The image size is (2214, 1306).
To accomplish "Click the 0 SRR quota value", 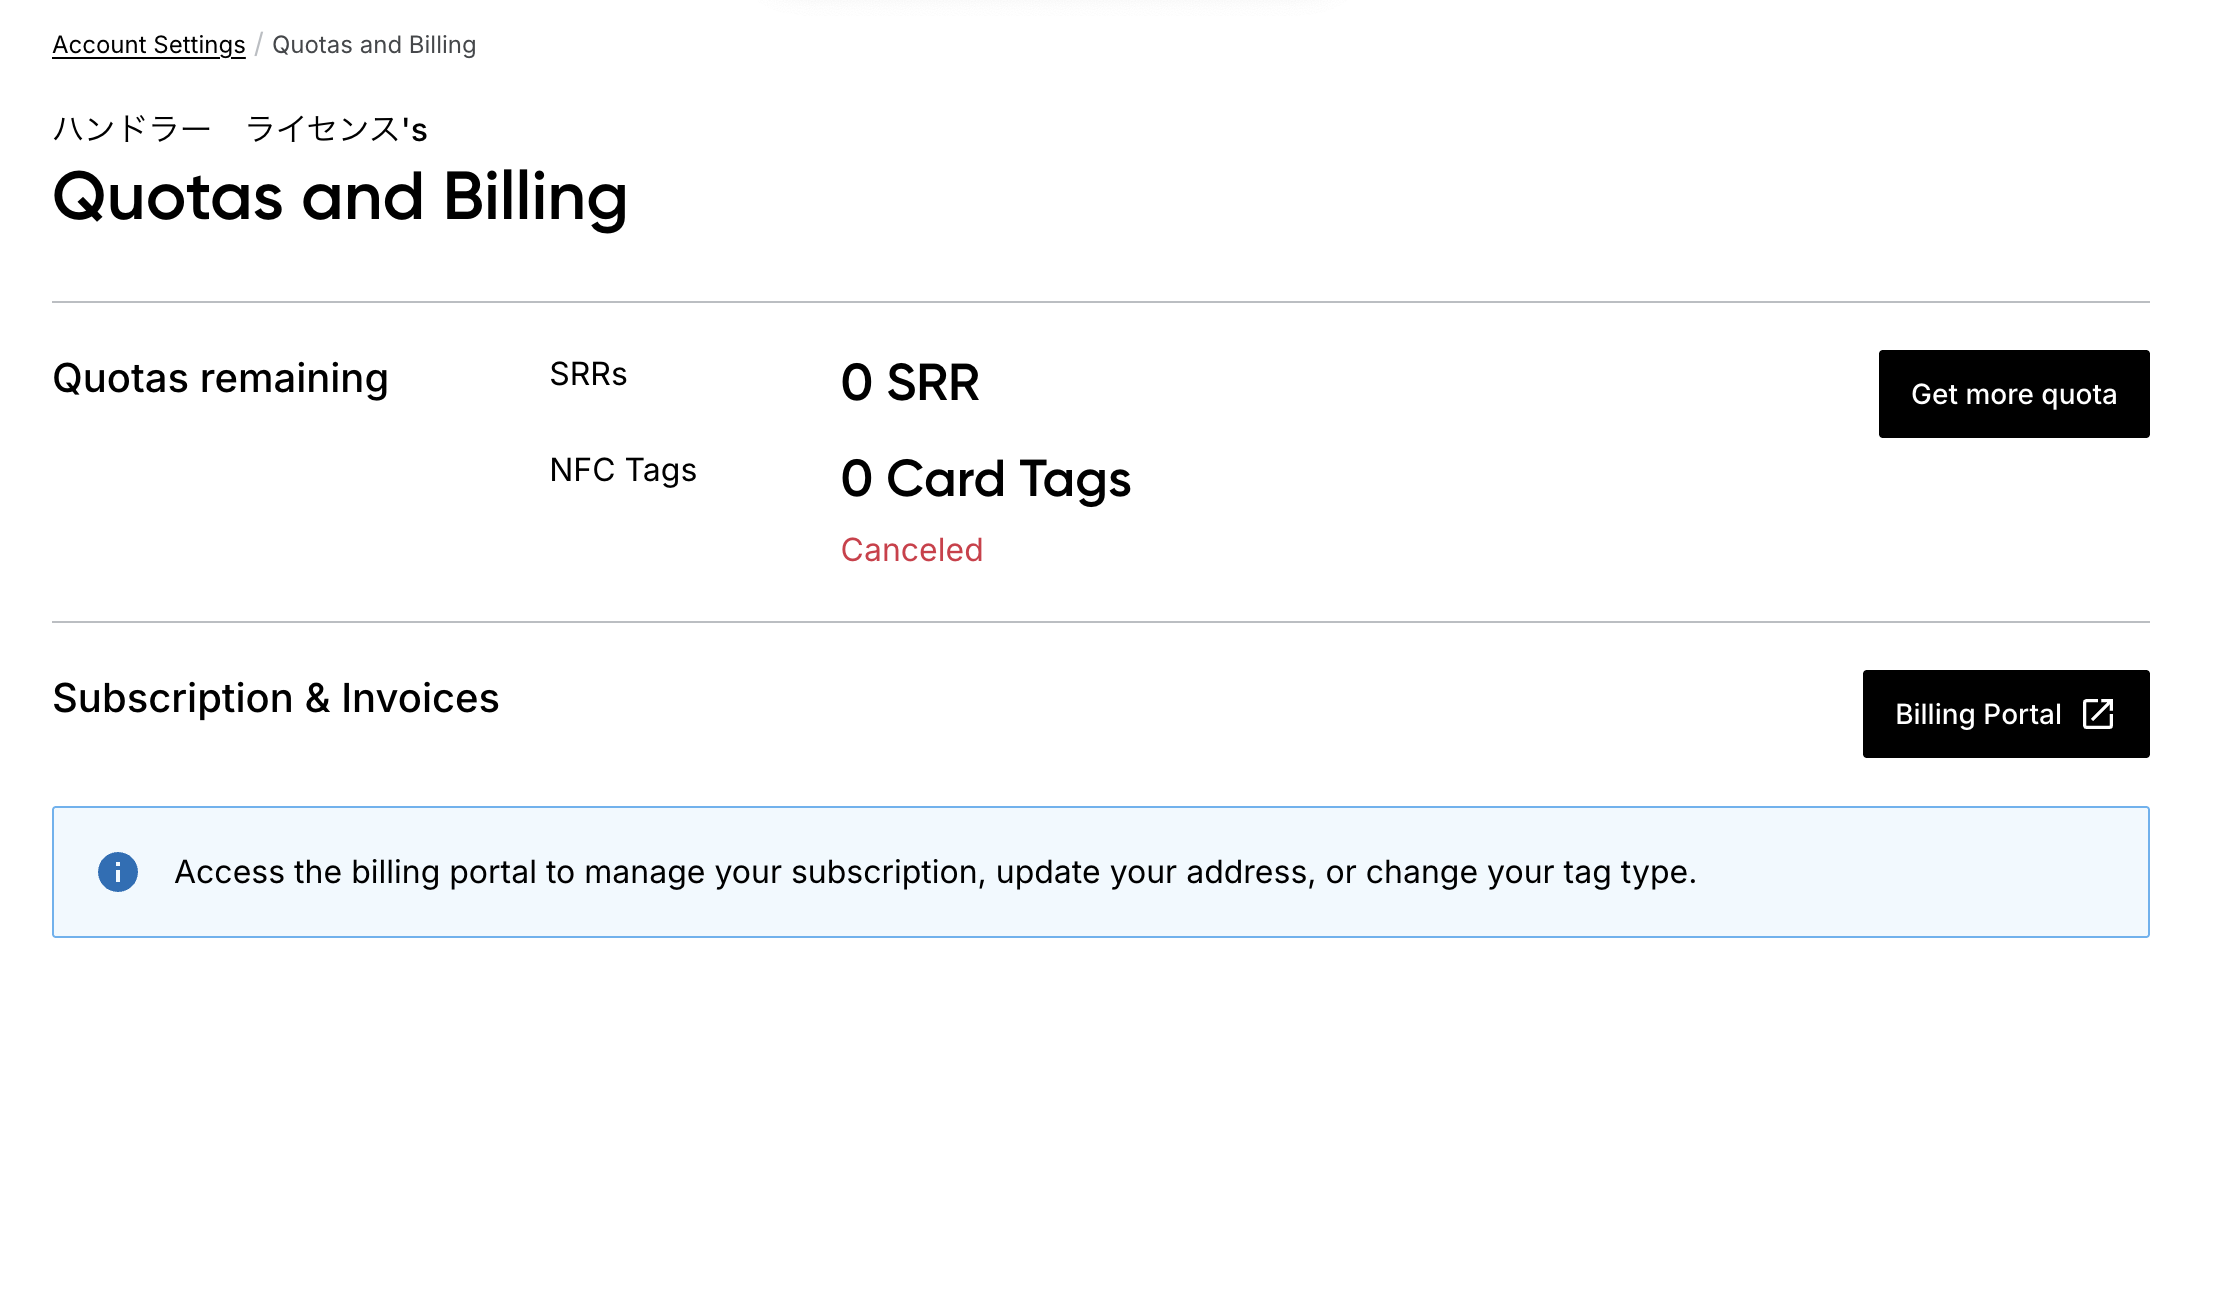I will tap(910, 383).
